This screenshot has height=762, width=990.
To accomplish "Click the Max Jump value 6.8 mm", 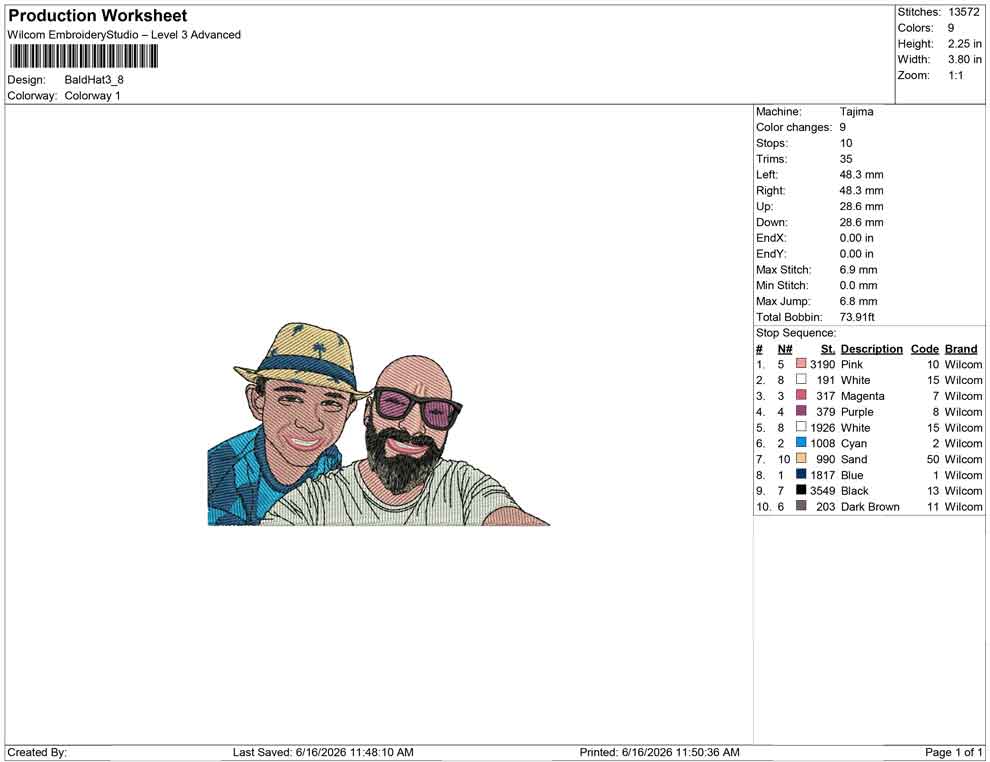I will 859,301.
